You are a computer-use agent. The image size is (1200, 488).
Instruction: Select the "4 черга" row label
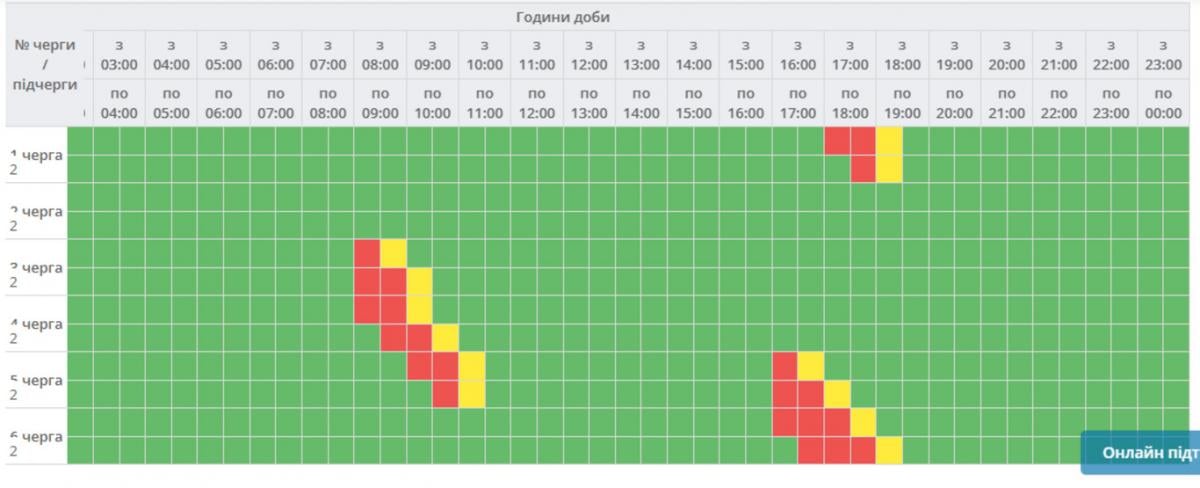[36, 324]
